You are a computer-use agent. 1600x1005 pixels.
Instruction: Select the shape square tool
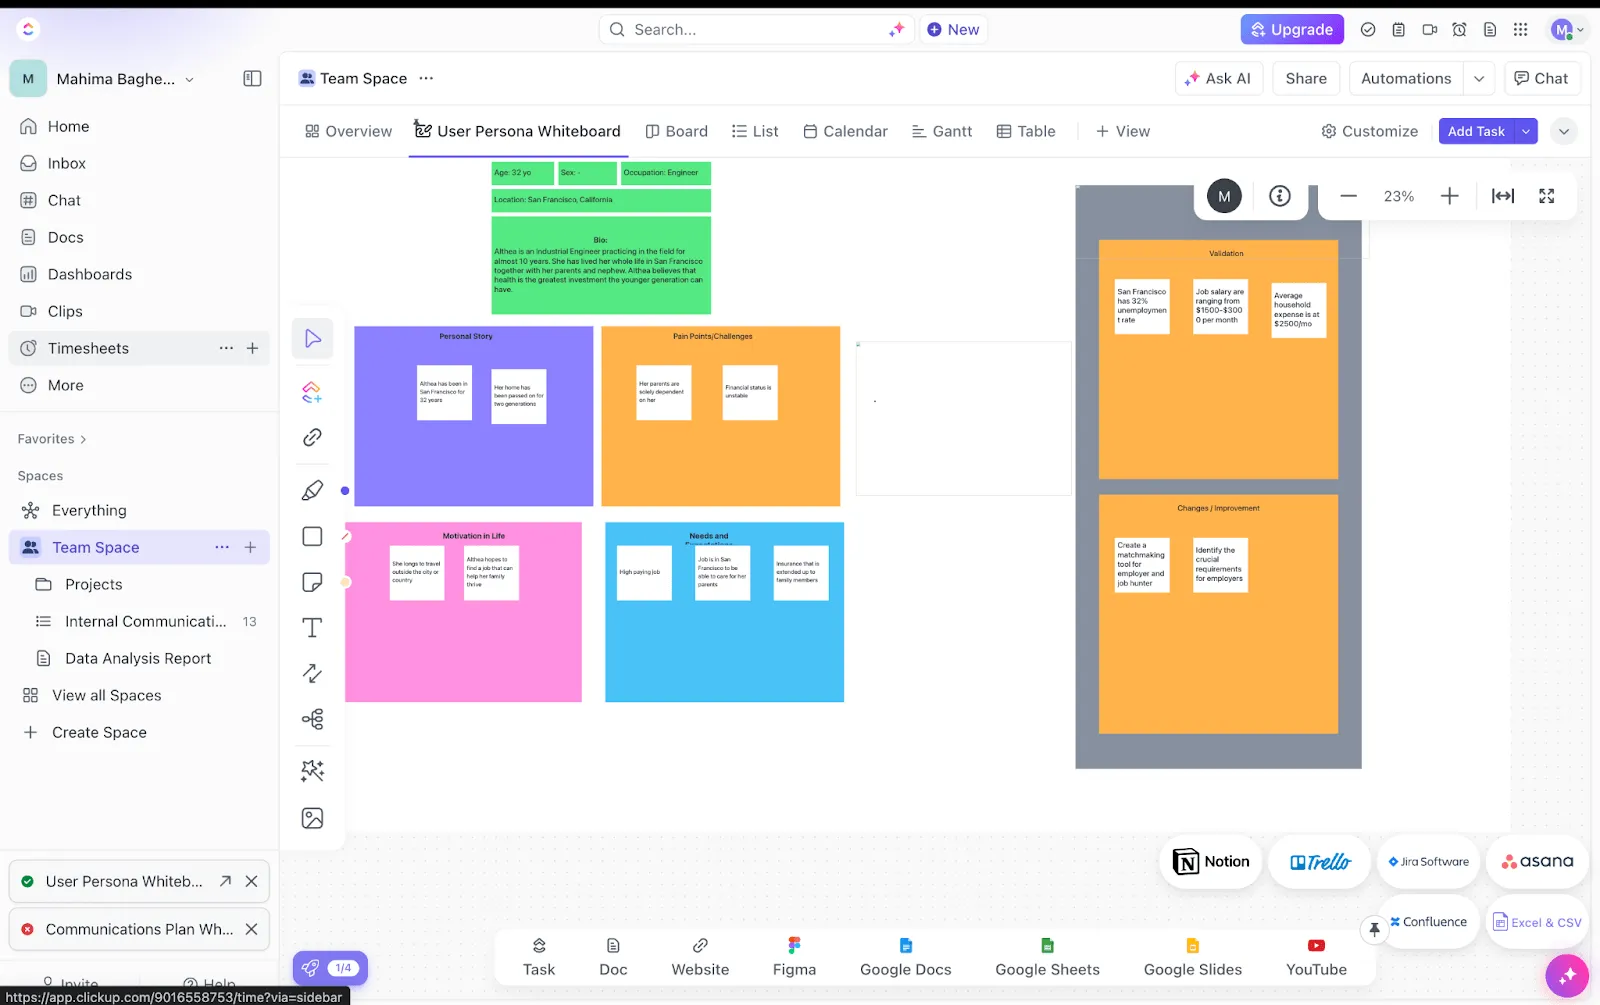click(312, 536)
